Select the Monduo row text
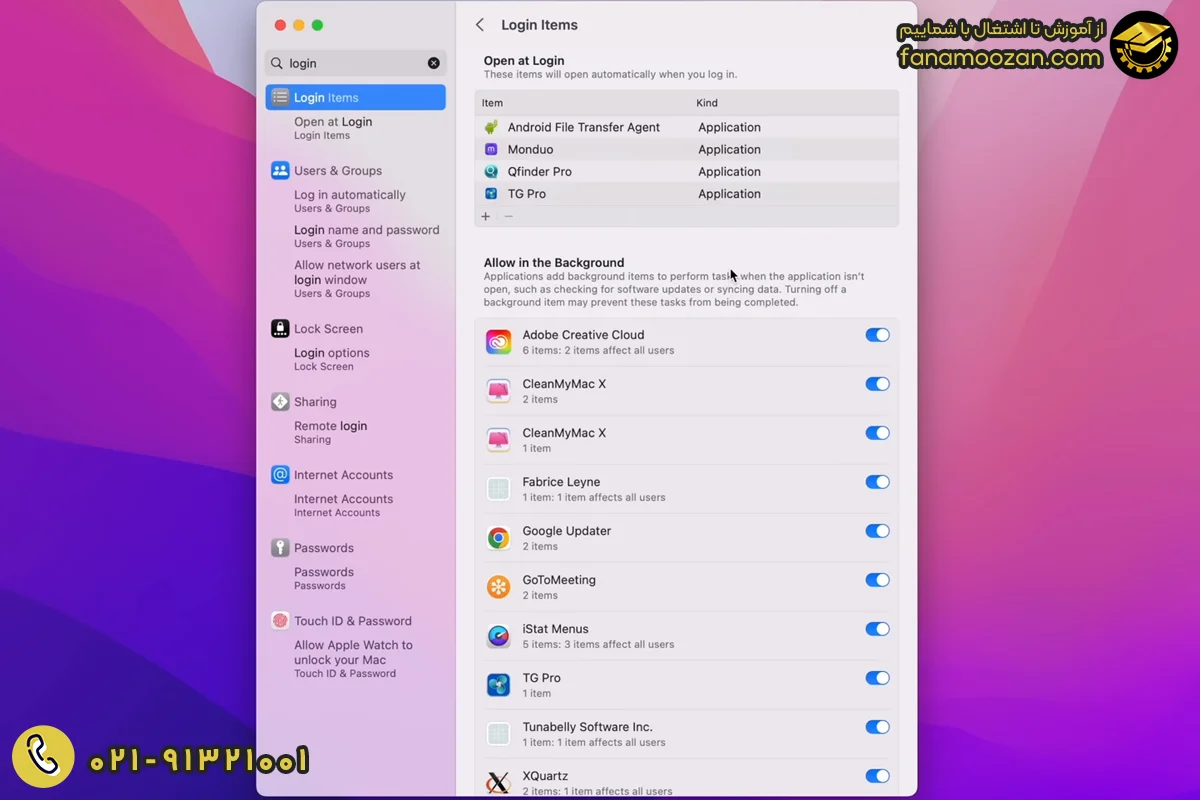Screen dimensions: 1200x800 [x=530, y=149]
